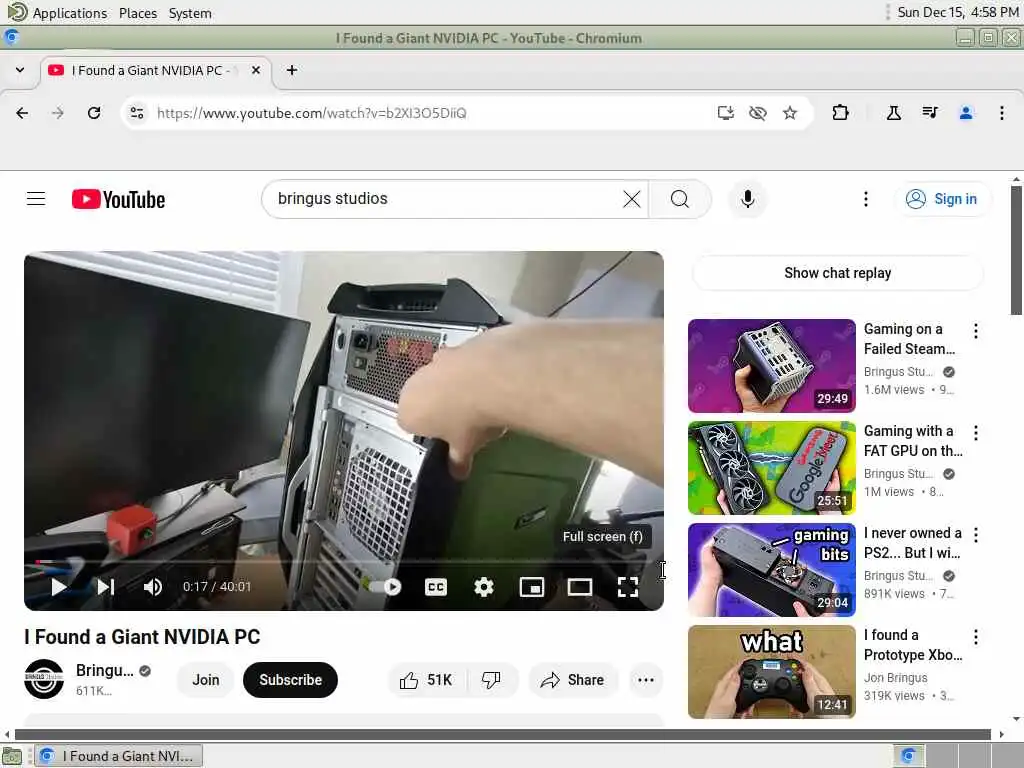Open Places menu

coord(138,13)
